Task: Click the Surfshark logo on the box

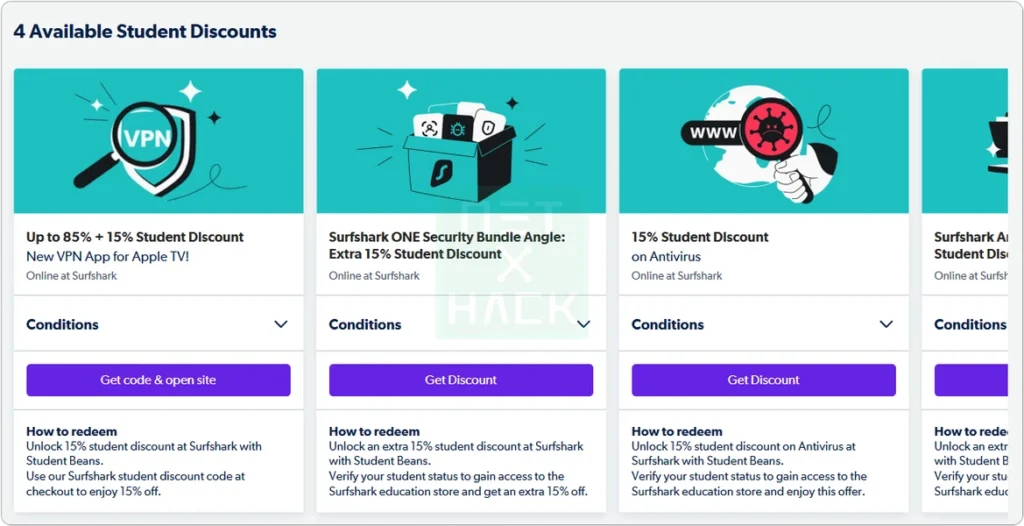Action: [x=437, y=173]
